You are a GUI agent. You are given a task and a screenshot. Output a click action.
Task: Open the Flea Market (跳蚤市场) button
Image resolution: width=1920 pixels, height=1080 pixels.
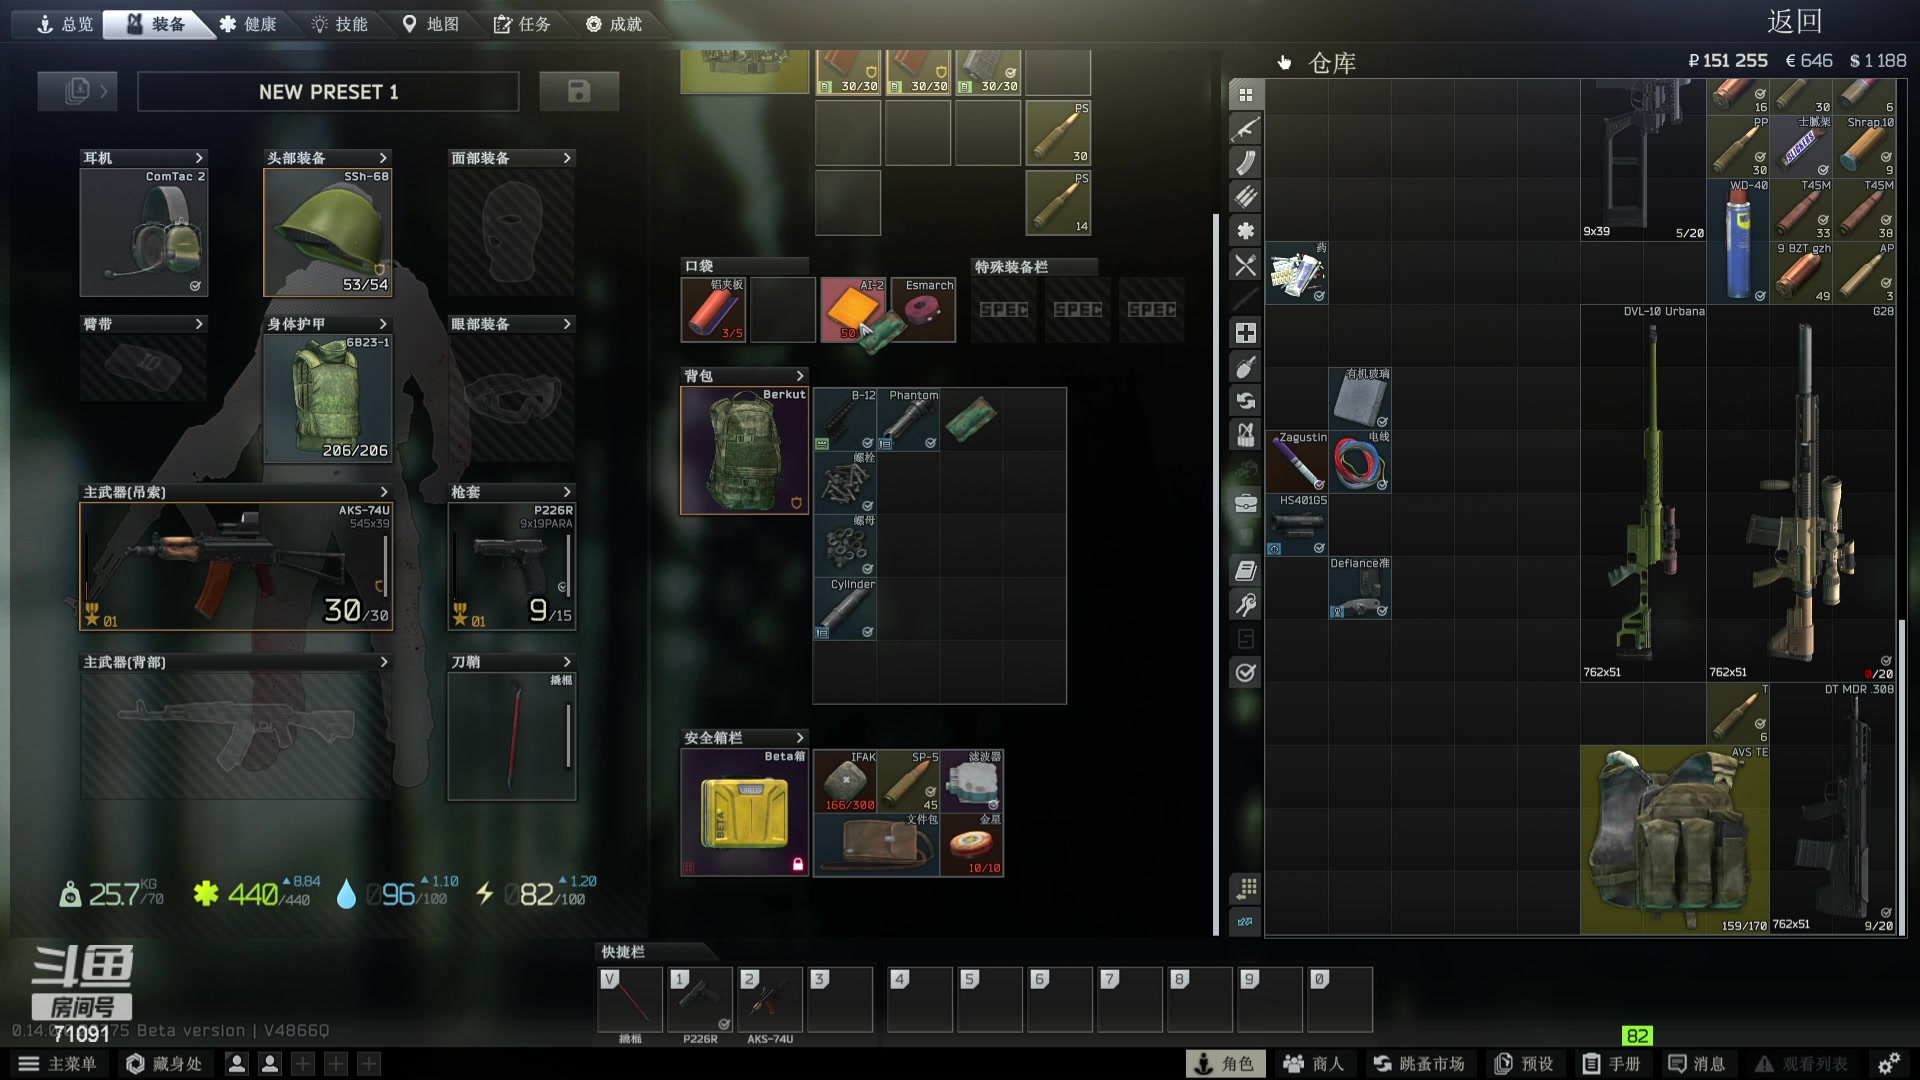tap(1419, 1063)
